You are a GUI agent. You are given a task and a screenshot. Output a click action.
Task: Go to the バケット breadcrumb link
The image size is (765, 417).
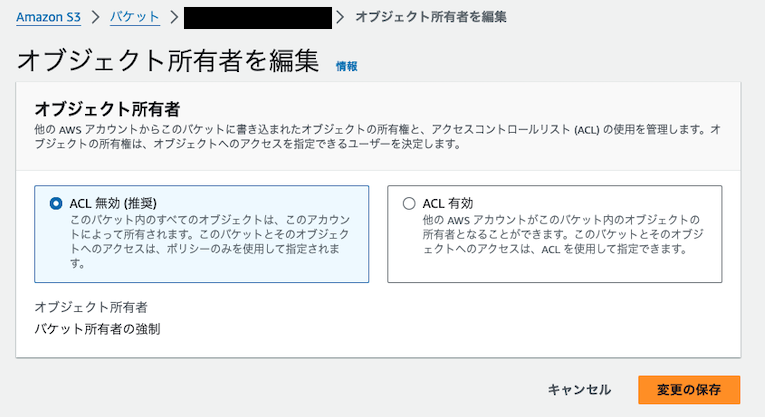tap(135, 17)
